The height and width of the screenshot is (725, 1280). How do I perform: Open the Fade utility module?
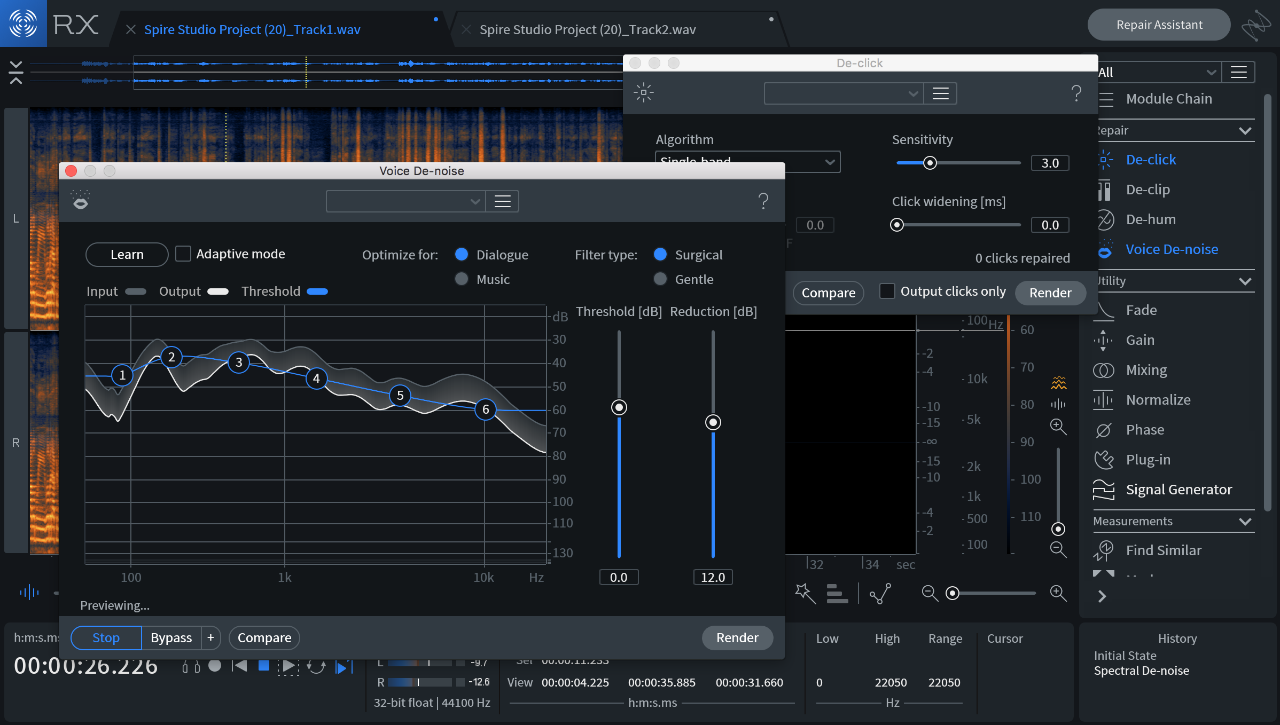point(1141,310)
